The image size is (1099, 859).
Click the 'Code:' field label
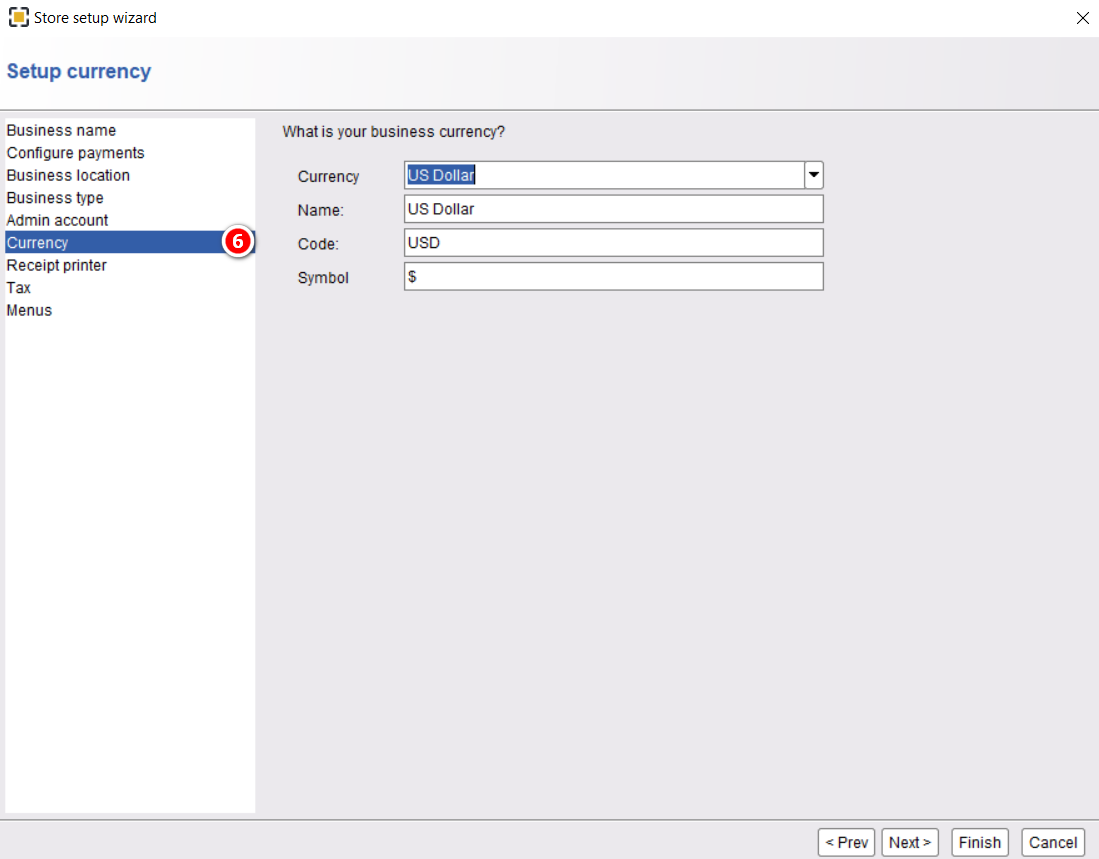coord(318,244)
